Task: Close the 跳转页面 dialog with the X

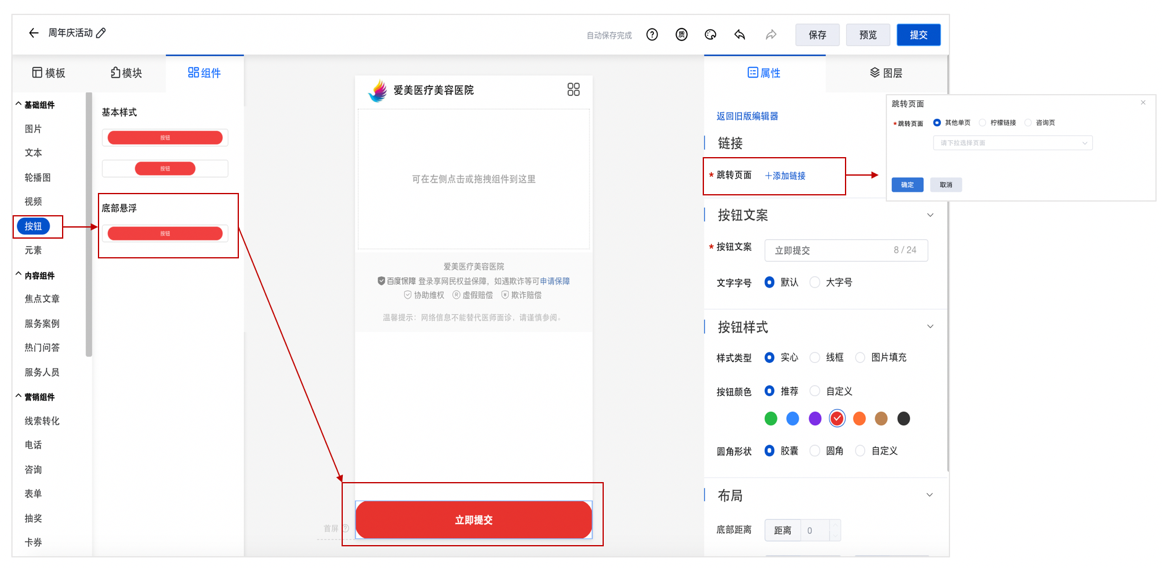Action: (1143, 103)
